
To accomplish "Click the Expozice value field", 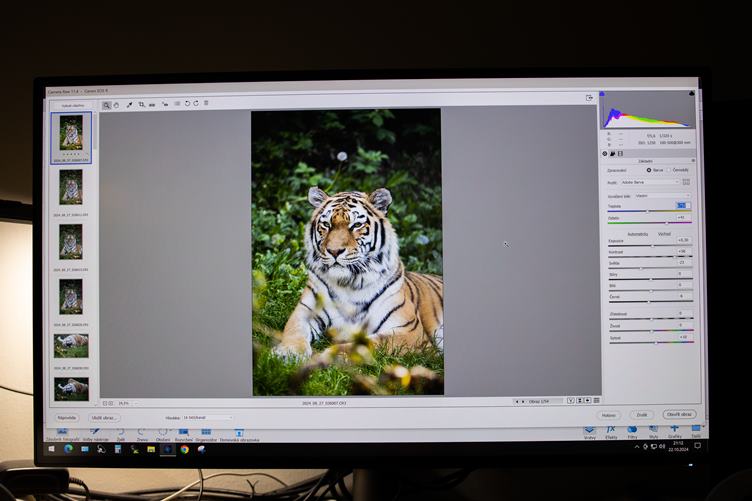I will click(x=683, y=240).
